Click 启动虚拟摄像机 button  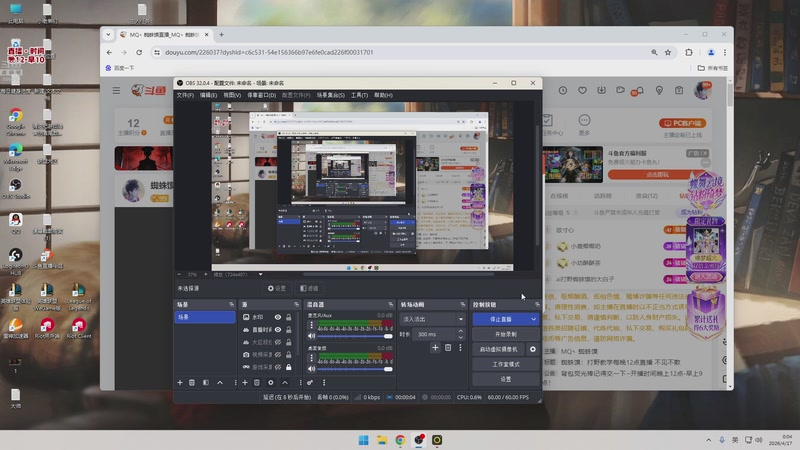pos(498,349)
